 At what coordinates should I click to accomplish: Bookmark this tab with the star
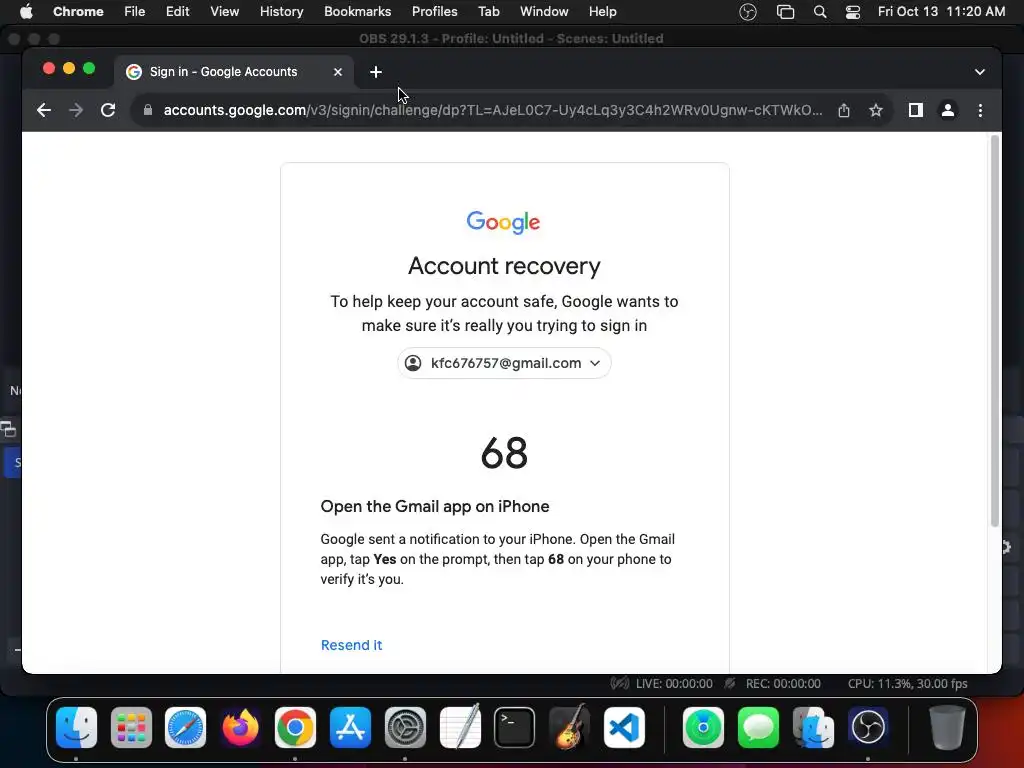tap(876, 110)
